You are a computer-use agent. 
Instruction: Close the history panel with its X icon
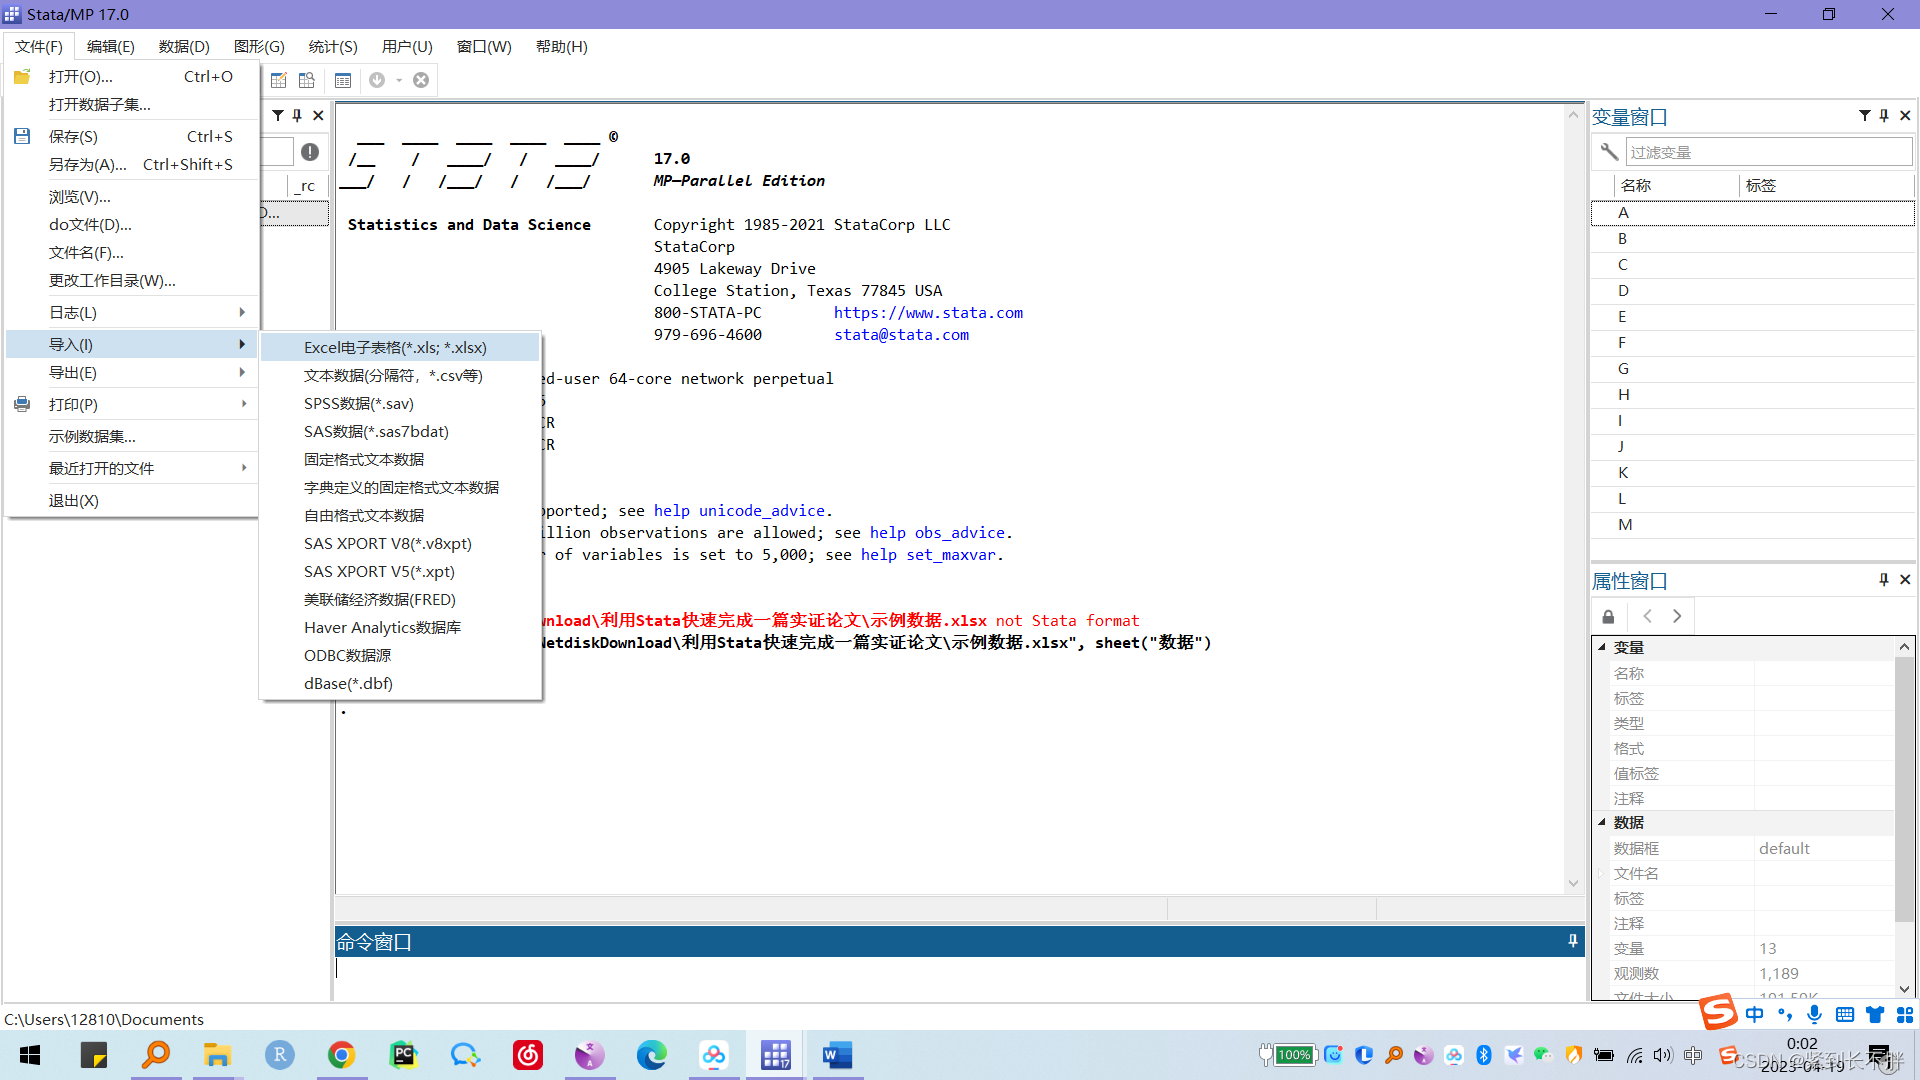tap(318, 115)
